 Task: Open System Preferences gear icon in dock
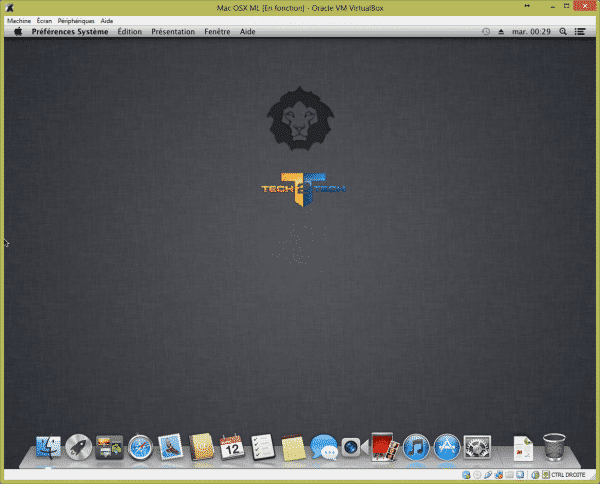coord(477,447)
